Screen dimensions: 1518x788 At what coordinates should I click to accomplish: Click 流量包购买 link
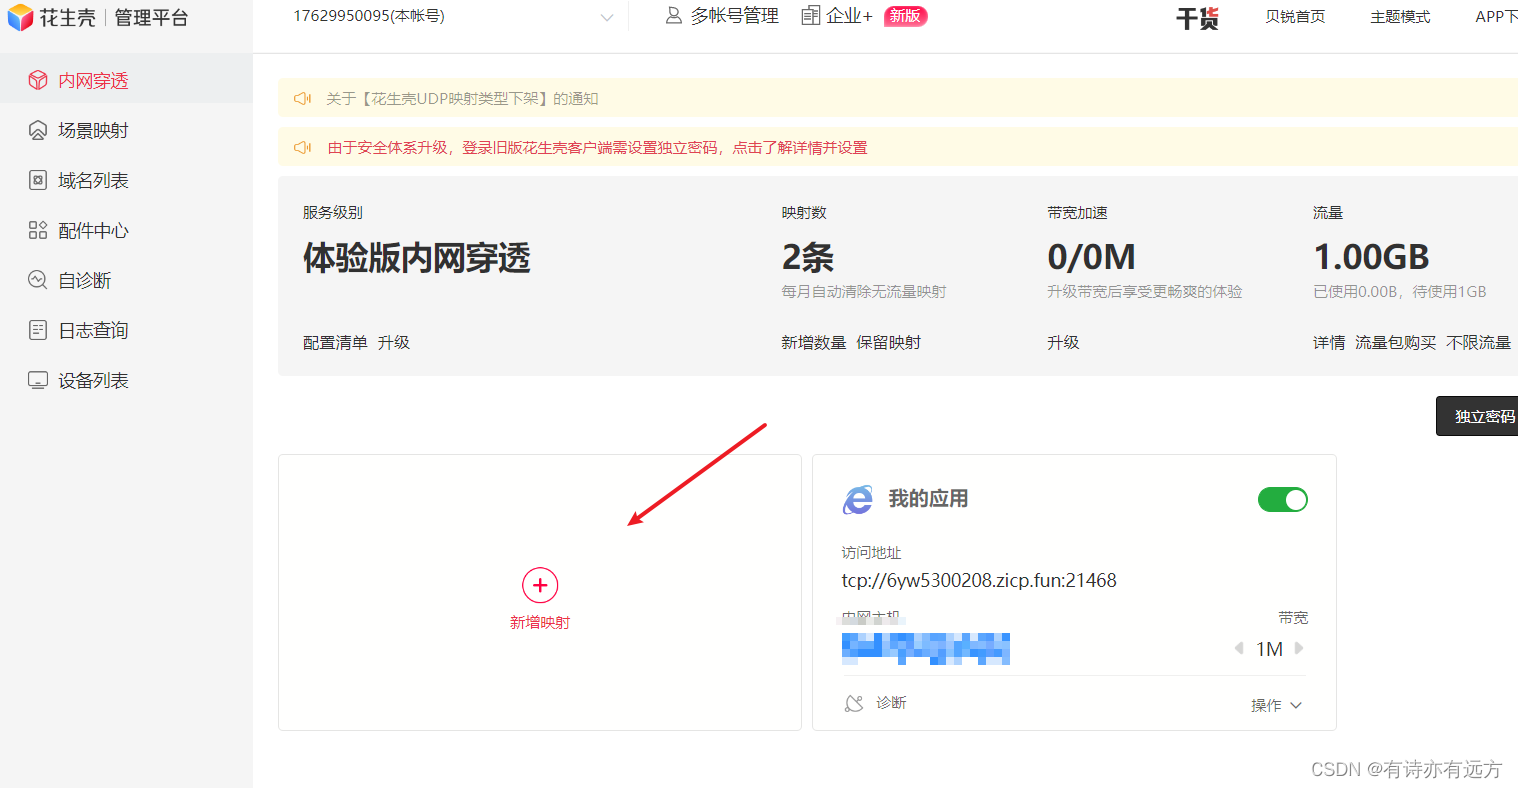coord(1395,342)
